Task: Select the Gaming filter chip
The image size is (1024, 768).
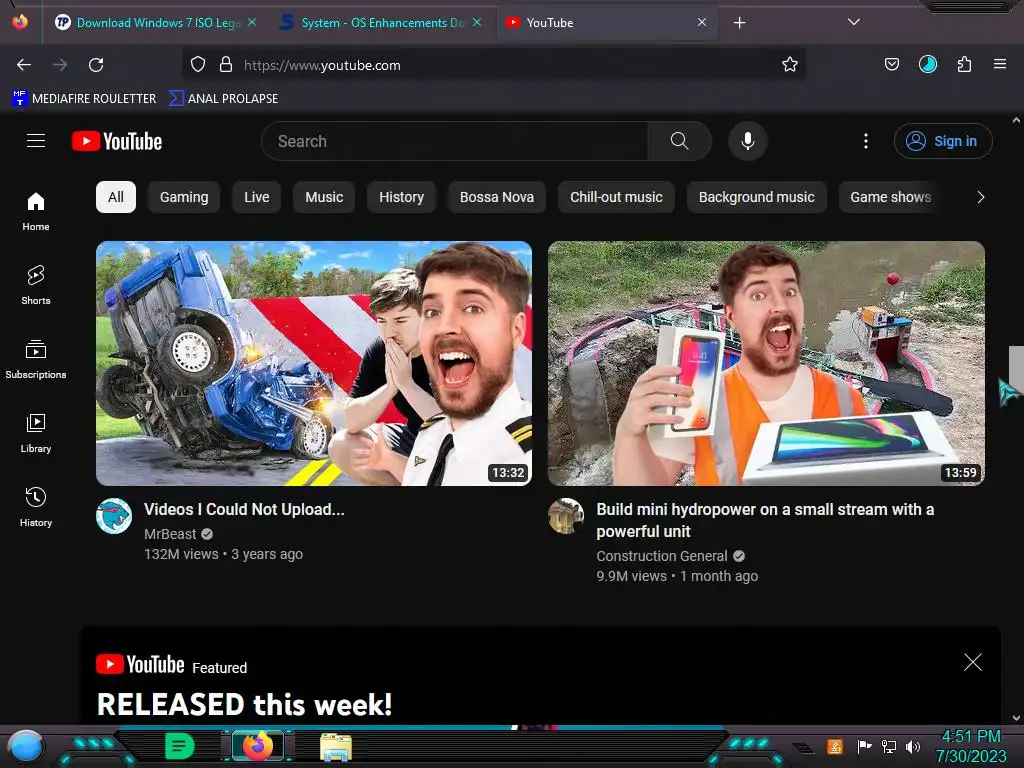Action: [184, 197]
